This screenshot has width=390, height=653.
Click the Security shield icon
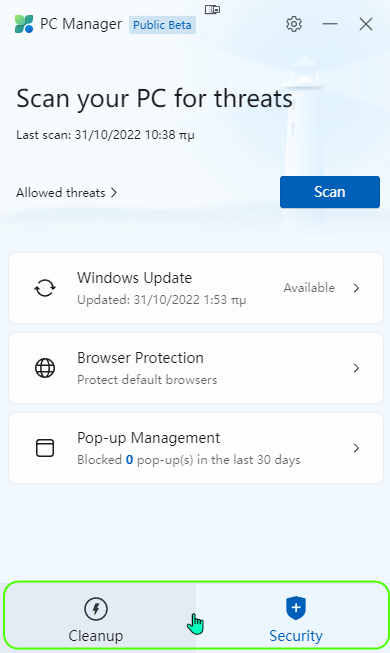click(x=296, y=608)
